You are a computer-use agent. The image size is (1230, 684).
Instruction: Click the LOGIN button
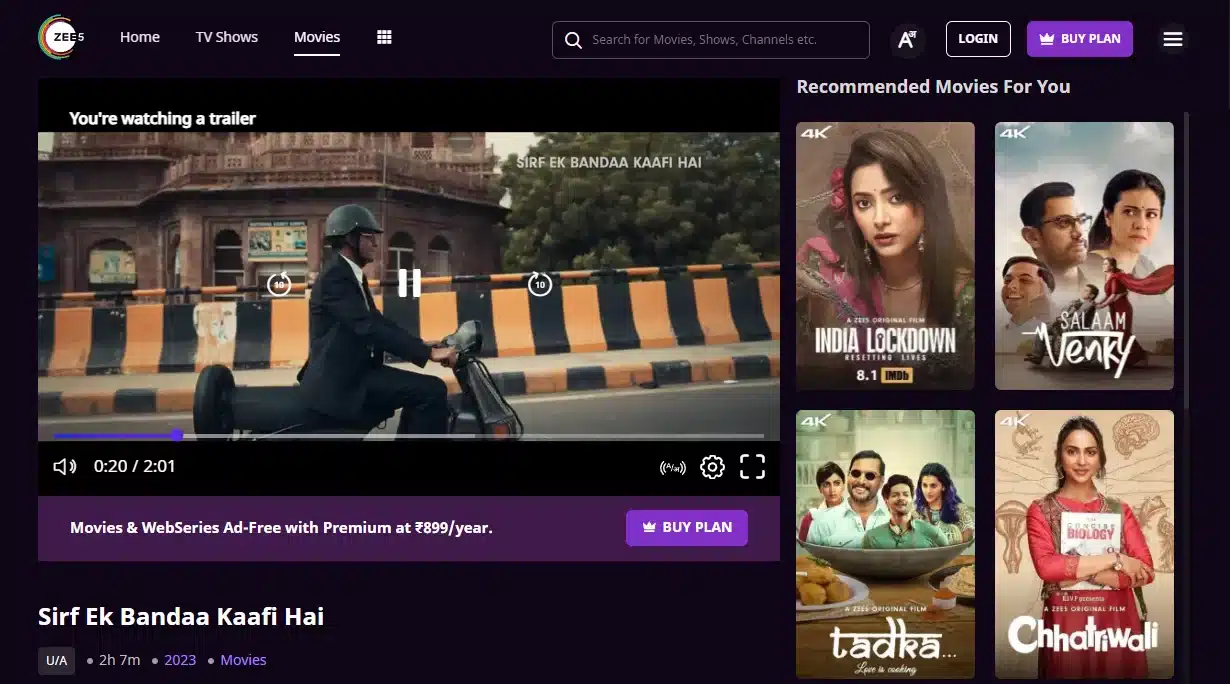[977, 39]
